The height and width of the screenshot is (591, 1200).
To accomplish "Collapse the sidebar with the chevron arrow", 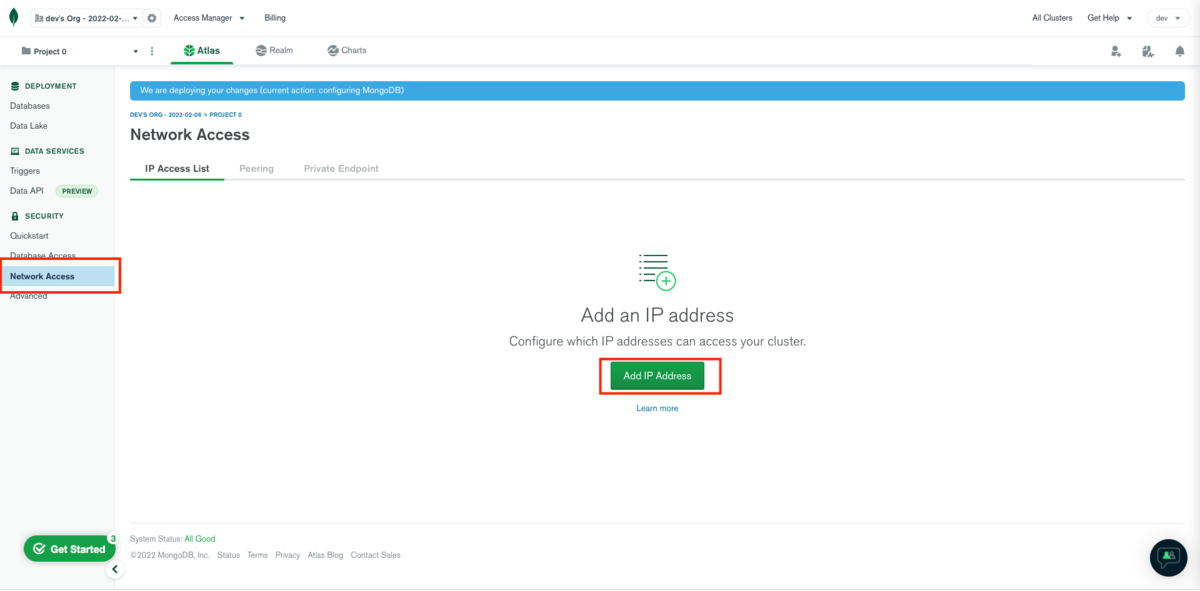I will pyautogui.click(x=115, y=569).
